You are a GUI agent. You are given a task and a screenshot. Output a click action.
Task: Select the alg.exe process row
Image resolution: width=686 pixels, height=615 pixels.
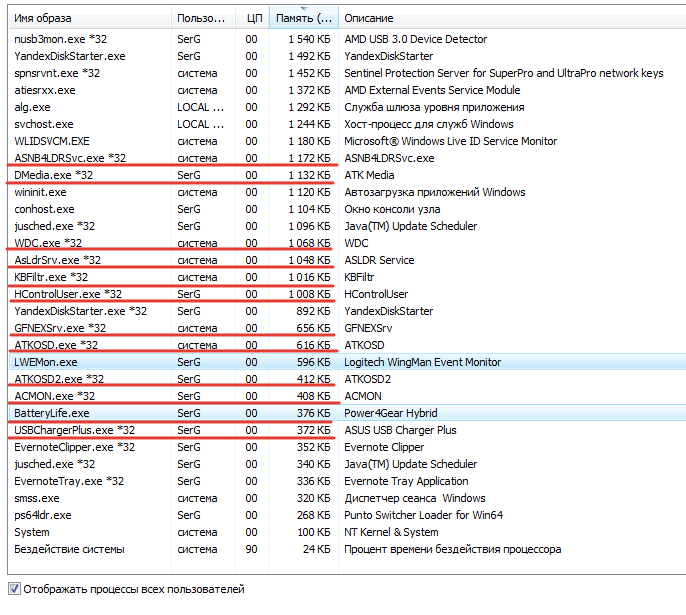[347, 107]
